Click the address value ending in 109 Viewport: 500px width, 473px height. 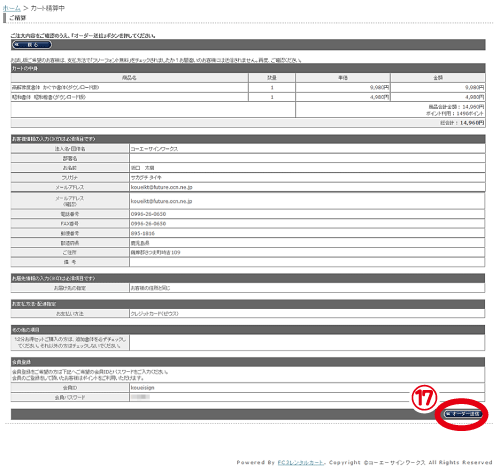click(x=155, y=252)
